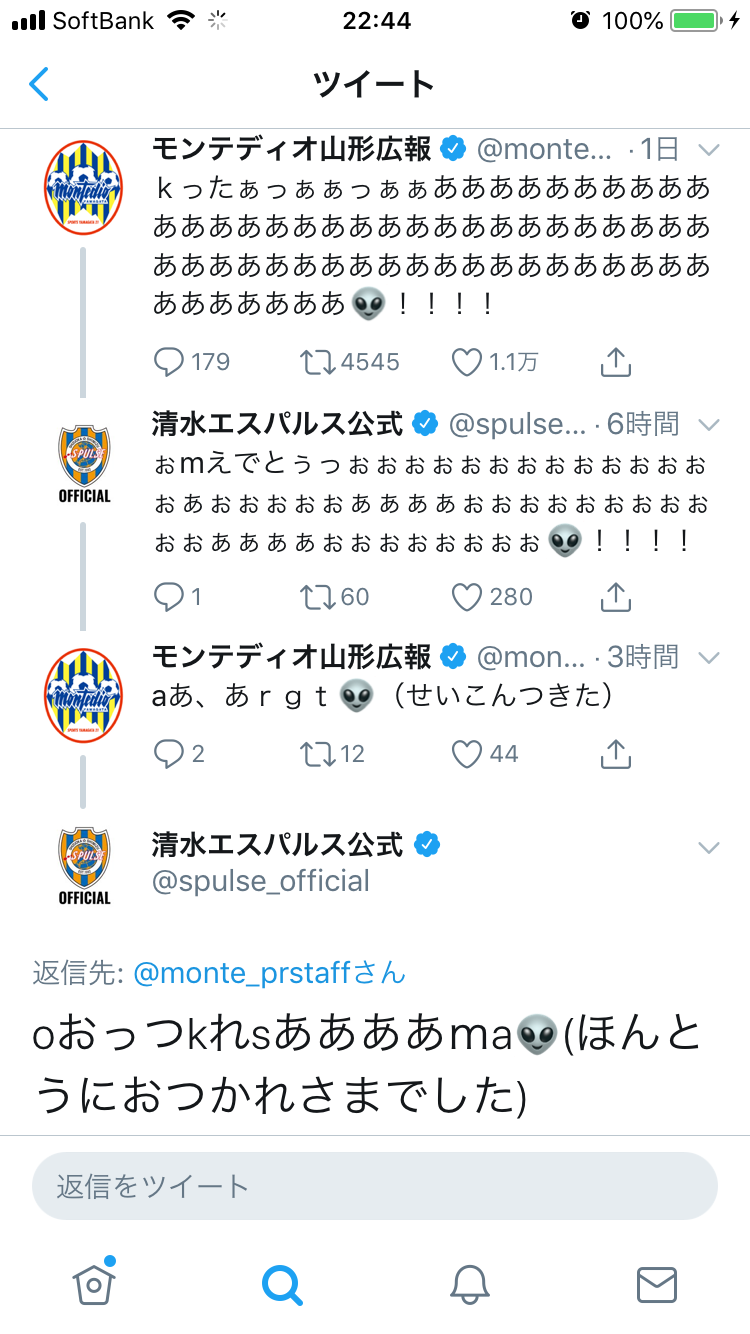Like the S-Pulse tweet with 280 likes
The width and height of the screenshot is (750, 1334).
[x=467, y=597]
